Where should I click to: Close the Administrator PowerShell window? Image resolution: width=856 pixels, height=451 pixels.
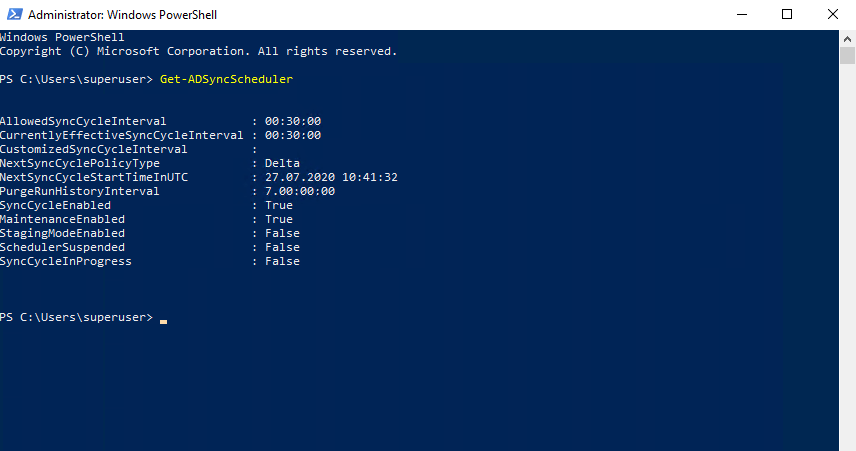pos(833,15)
